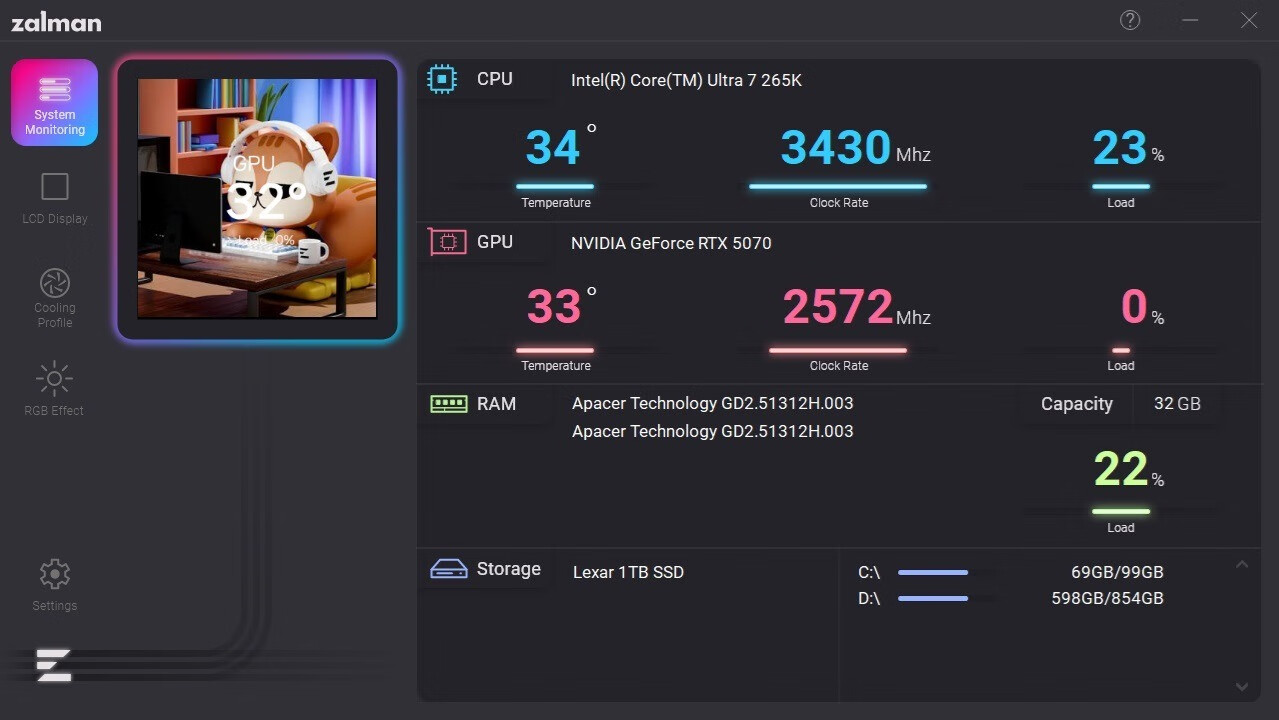Click the D:\ drive usage bar
The image size is (1279, 720).
pos(933,599)
